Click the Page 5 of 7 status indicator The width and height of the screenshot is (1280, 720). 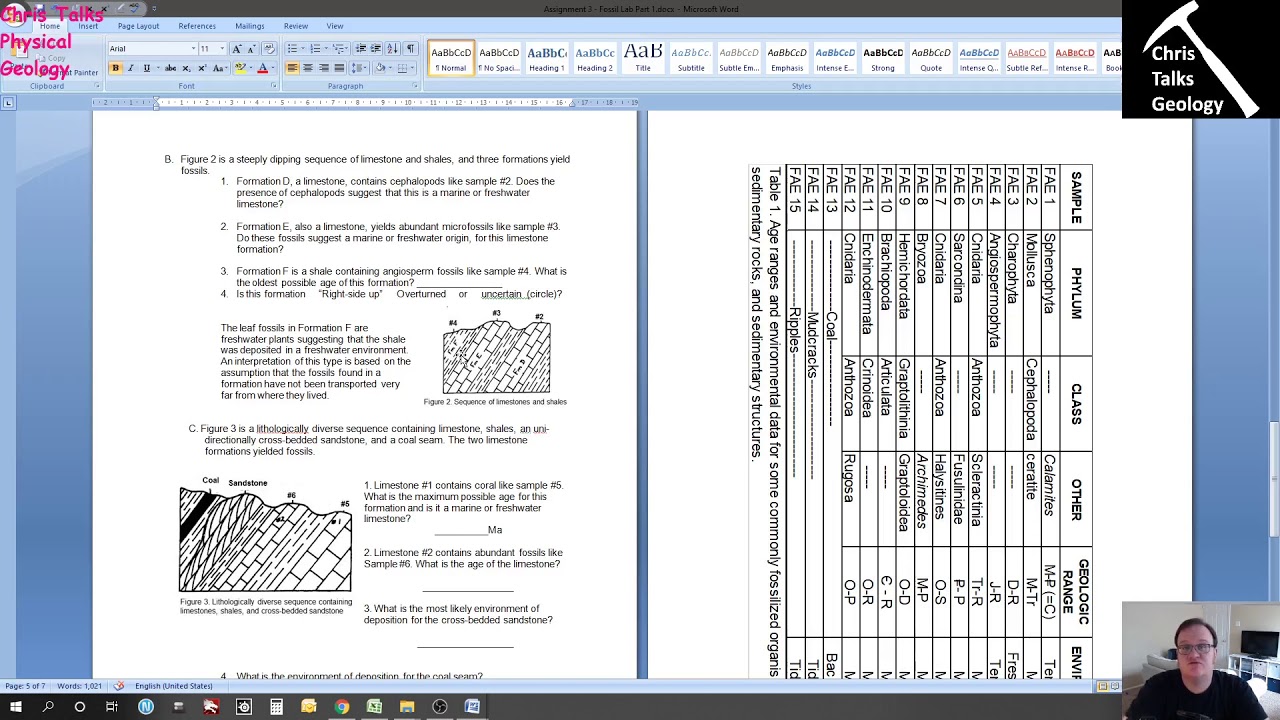[x=25, y=686]
